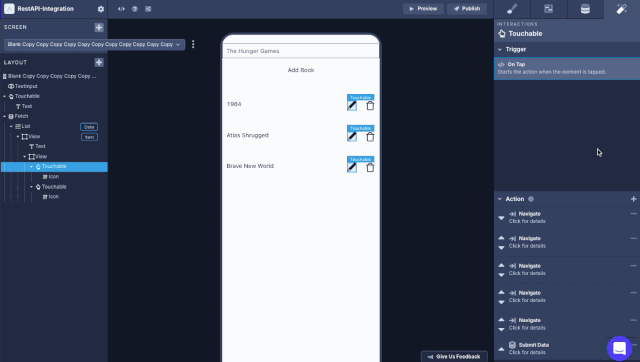Screen dimensions: 640x362
Task: Click the Item badge on View row
Action: [89, 137]
